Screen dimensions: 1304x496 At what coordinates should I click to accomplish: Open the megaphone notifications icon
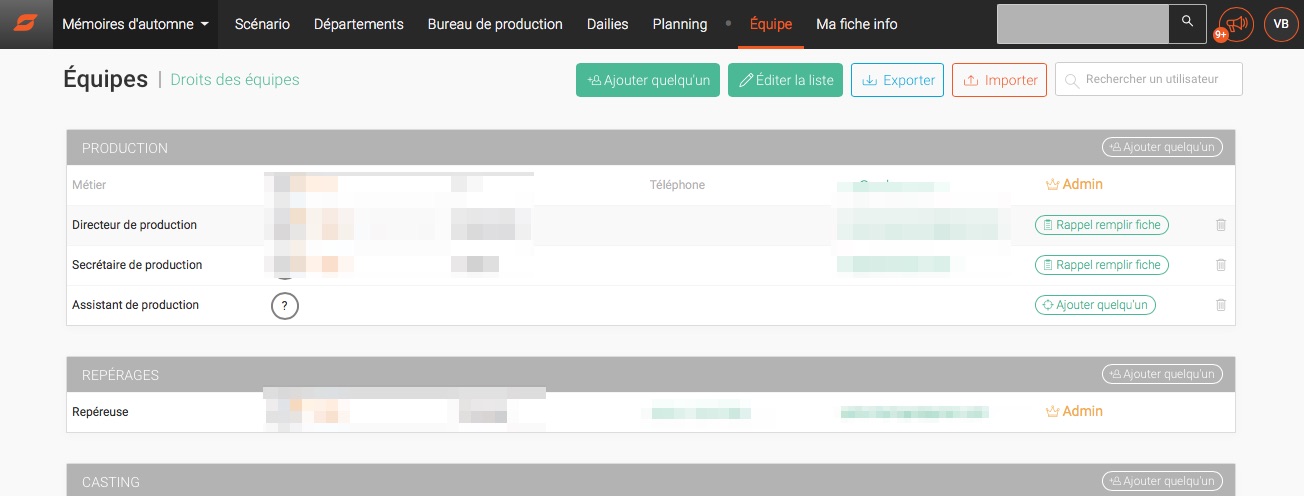coord(1236,24)
